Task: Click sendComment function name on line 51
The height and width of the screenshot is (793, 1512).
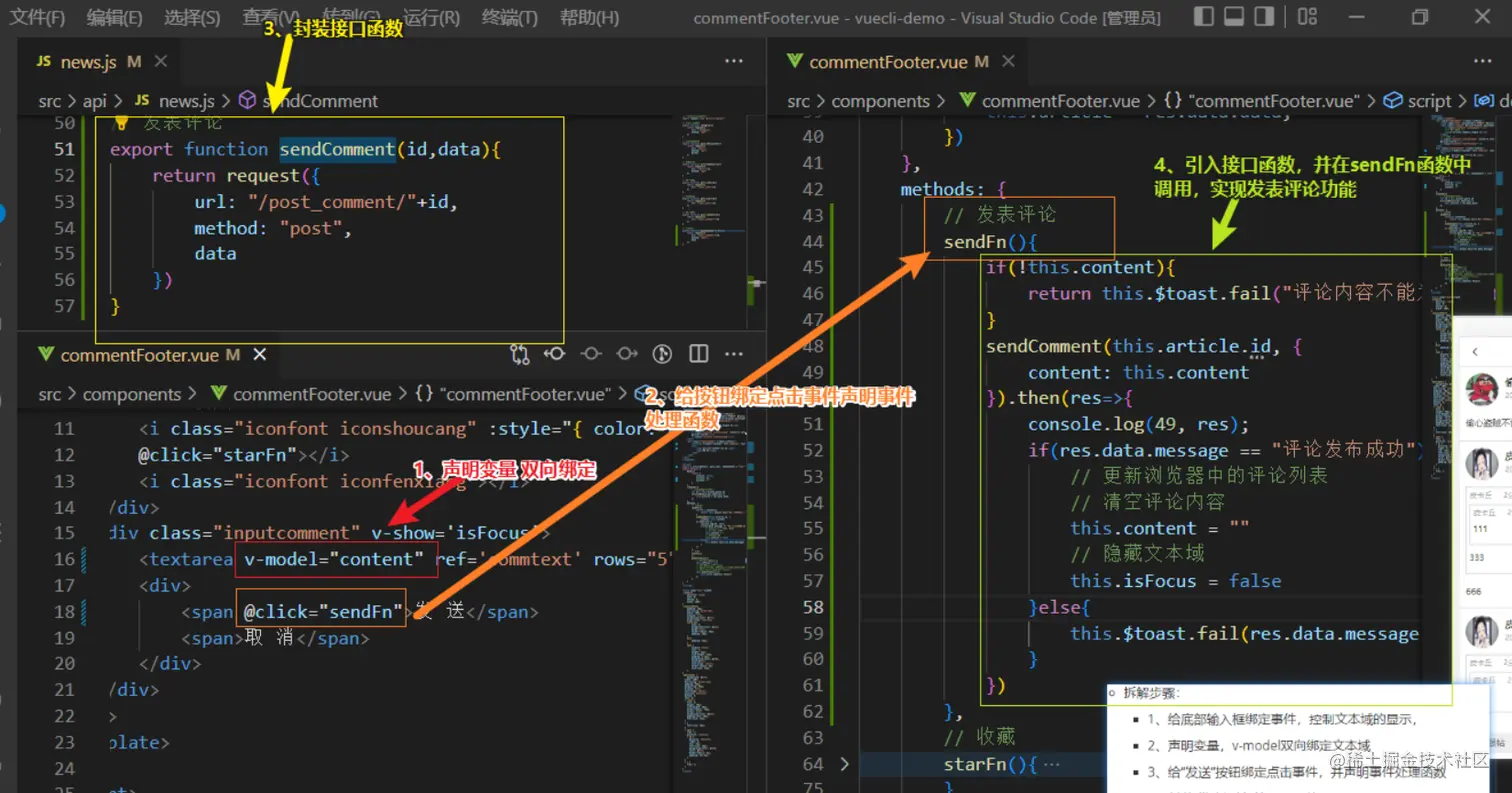Action: 337,149
